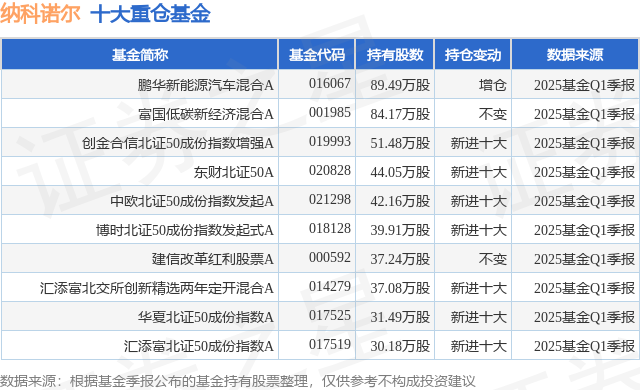This screenshot has width=640, height=390.
Task: Open 中欧北证50成份指数发起A entry
Action: pos(192,201)
